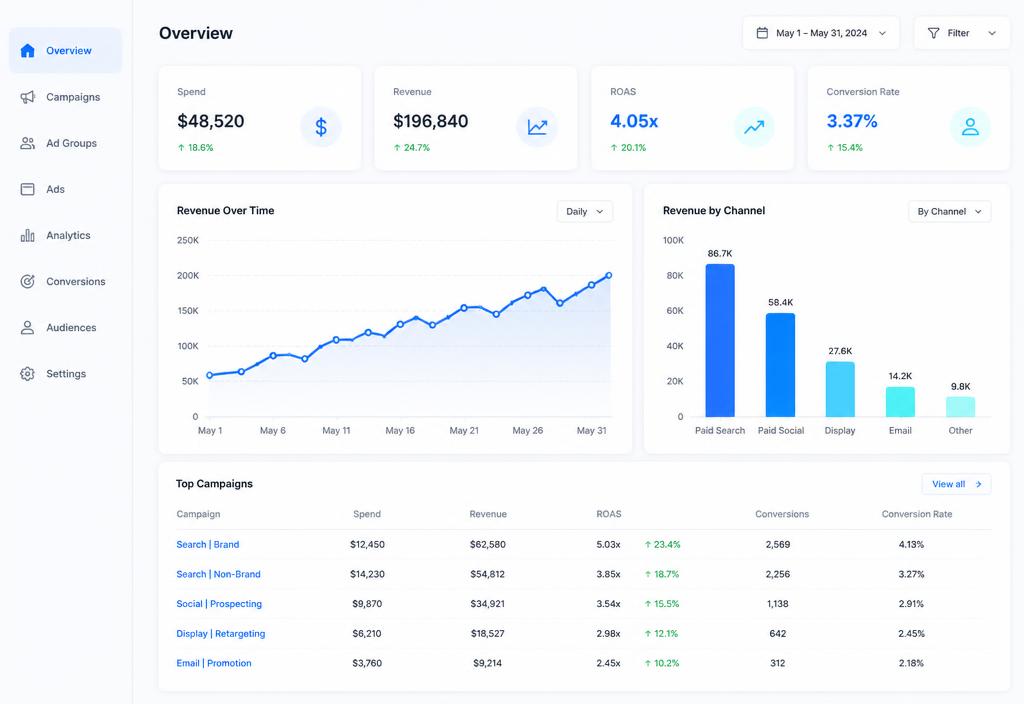Click the May 1 data point on line chart
Viewport: 1024px width, 704px height.
[210, 376]
